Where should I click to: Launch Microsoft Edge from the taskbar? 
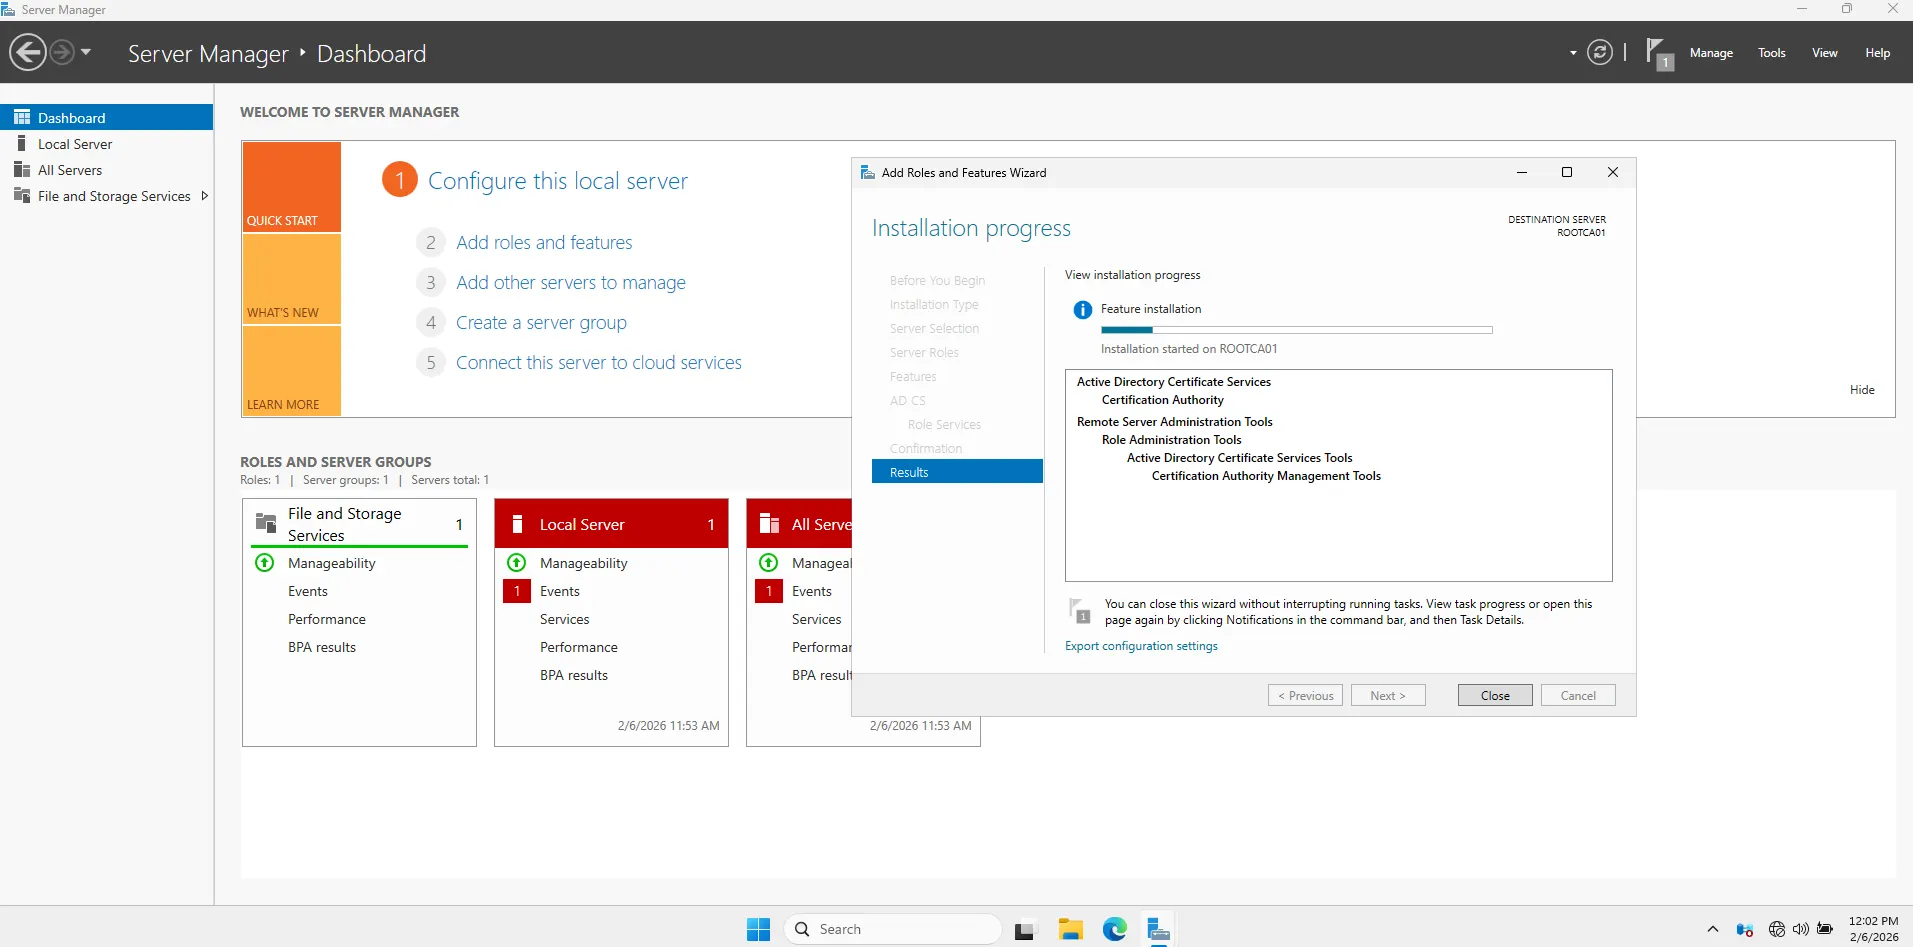point(1114,929)
